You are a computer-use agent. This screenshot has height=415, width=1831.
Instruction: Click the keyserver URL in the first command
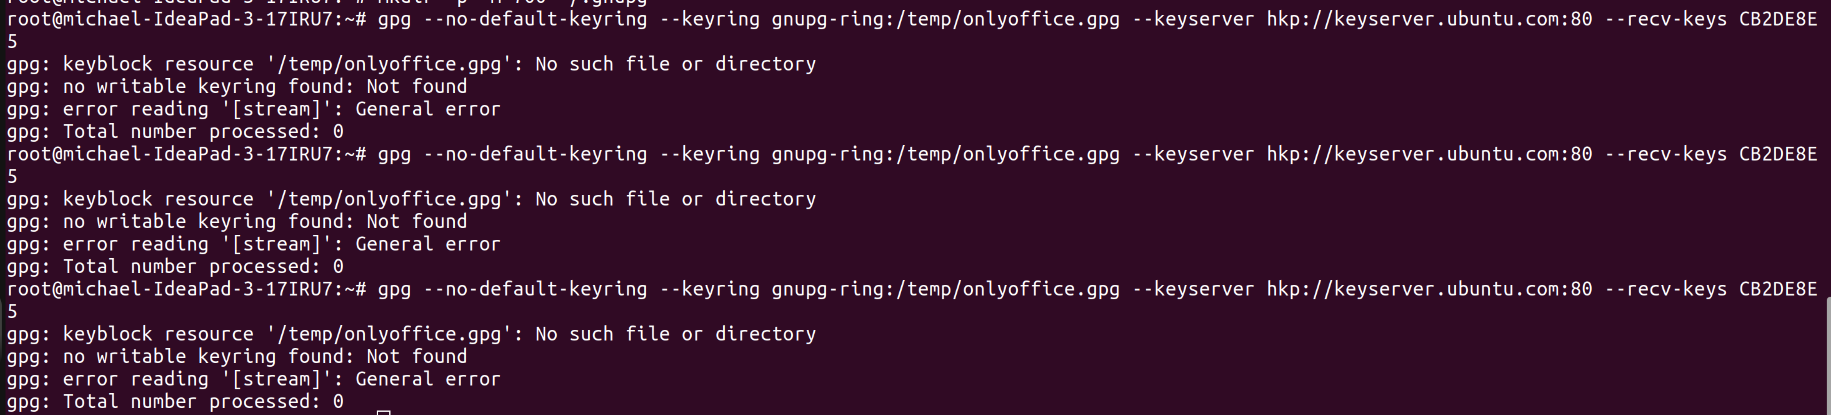click(x=1429, y=19)
